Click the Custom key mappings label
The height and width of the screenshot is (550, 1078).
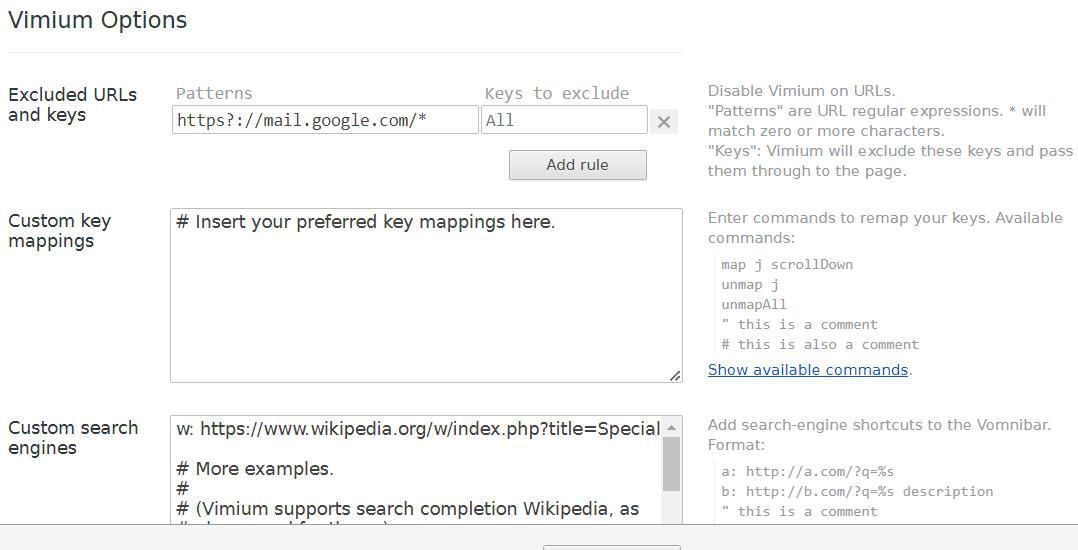(59, 231)
